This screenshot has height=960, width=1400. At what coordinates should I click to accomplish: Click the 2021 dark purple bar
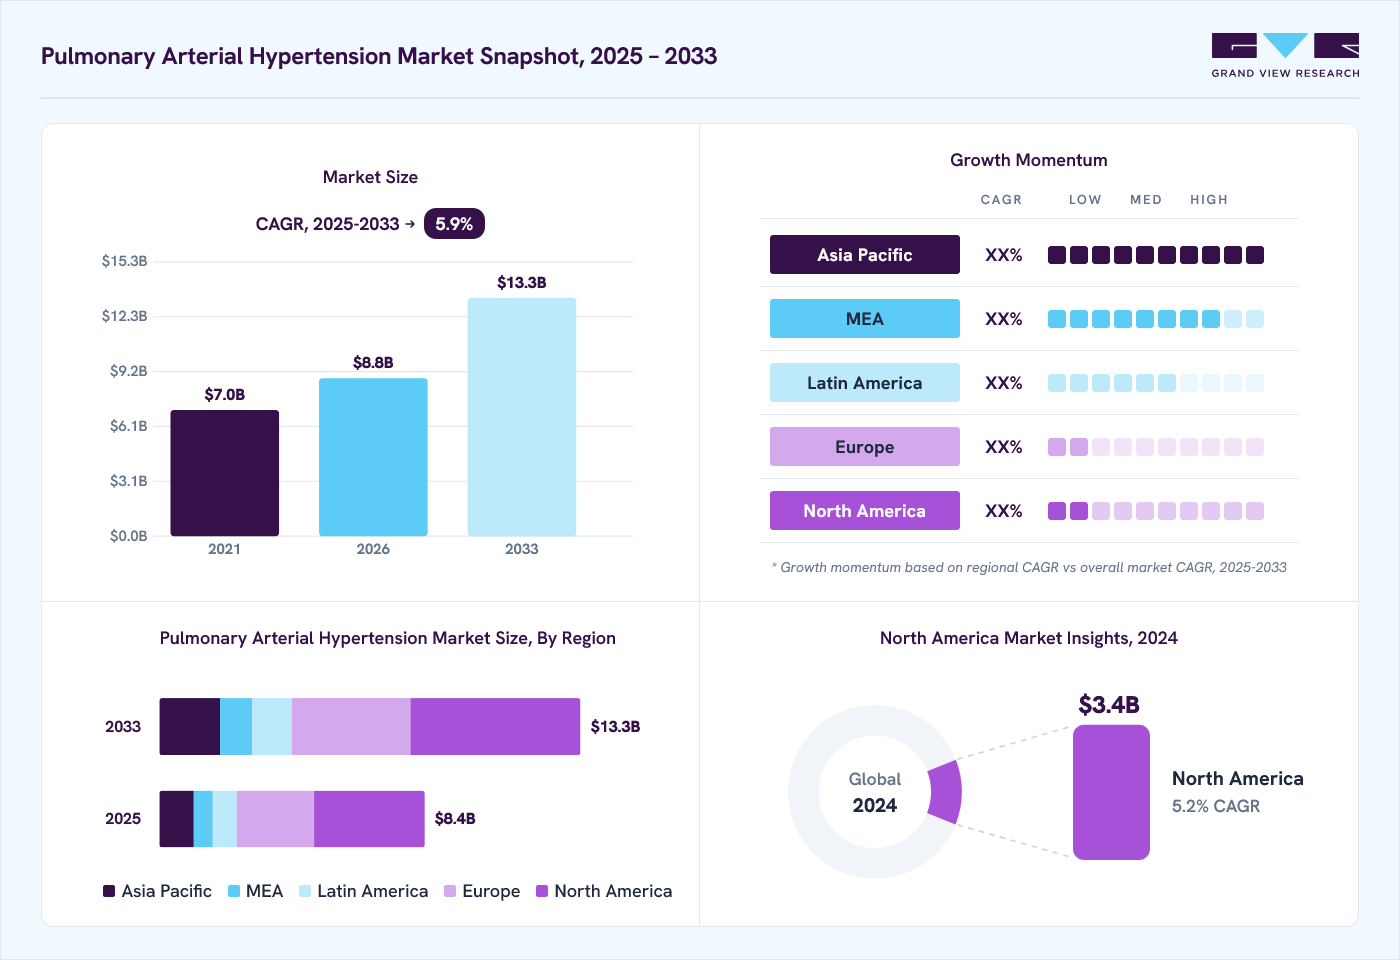(224, 473)
